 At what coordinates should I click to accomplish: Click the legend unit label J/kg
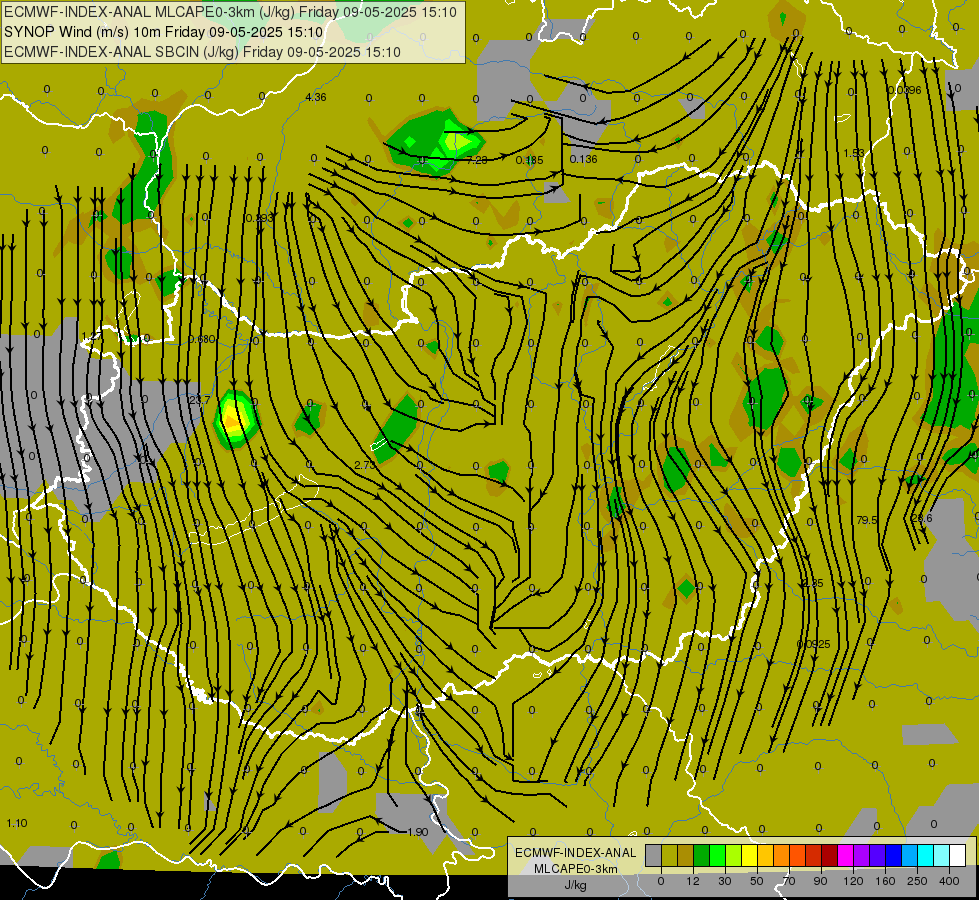click(x=576, y=885)
